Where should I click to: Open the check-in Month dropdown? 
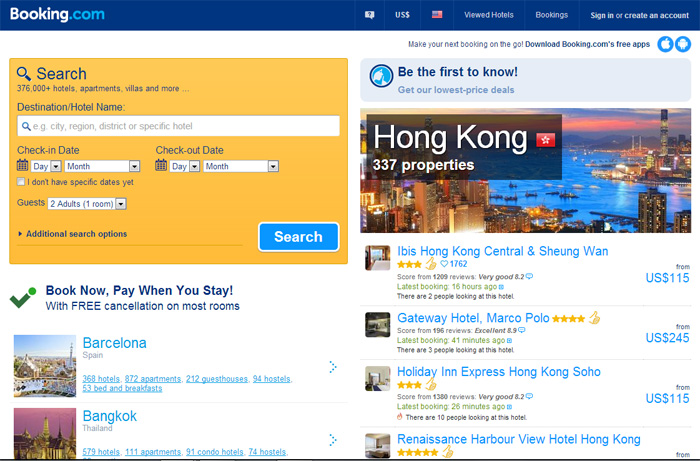pos(102,166)
